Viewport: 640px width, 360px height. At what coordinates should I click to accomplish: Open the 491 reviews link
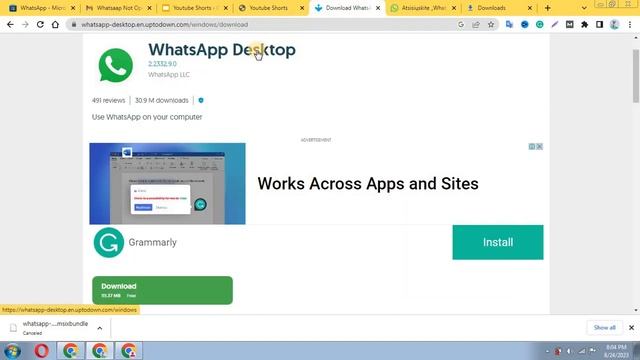[109, 100]
